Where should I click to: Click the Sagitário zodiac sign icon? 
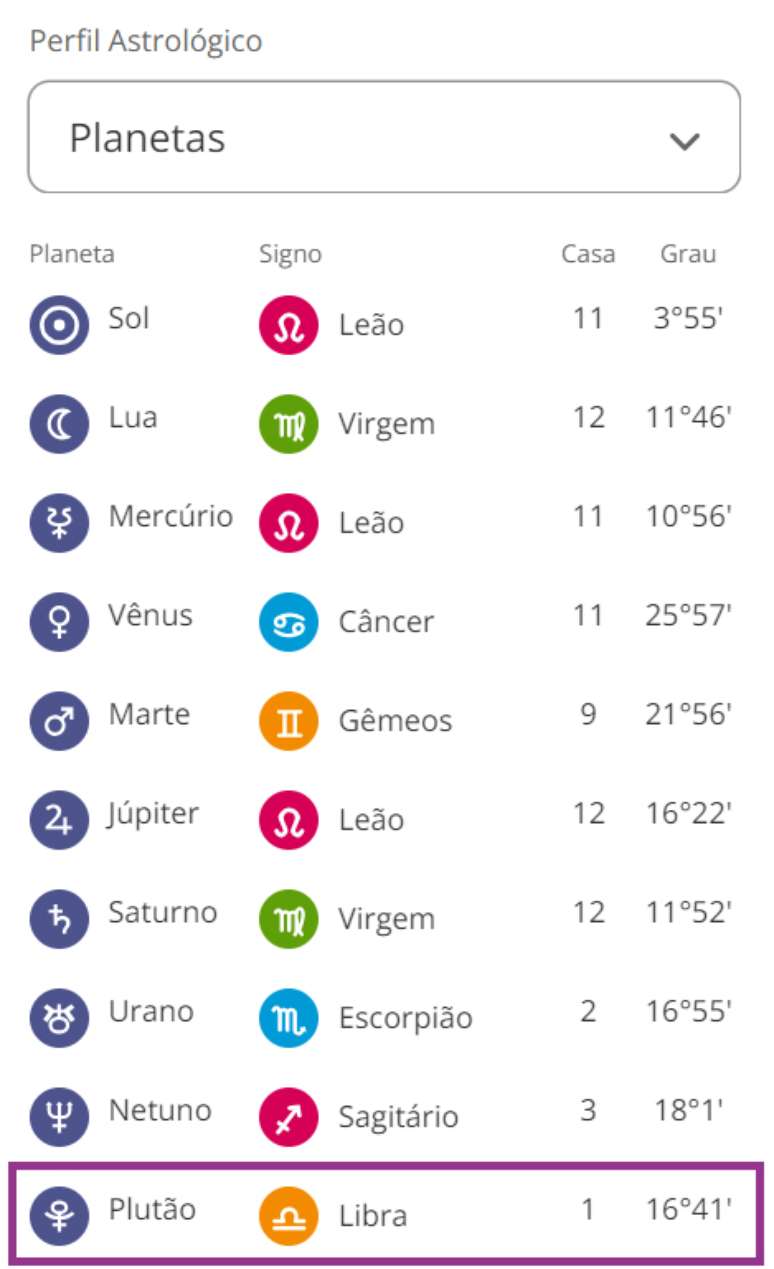pyautogui.click(x=289, y=1117)
